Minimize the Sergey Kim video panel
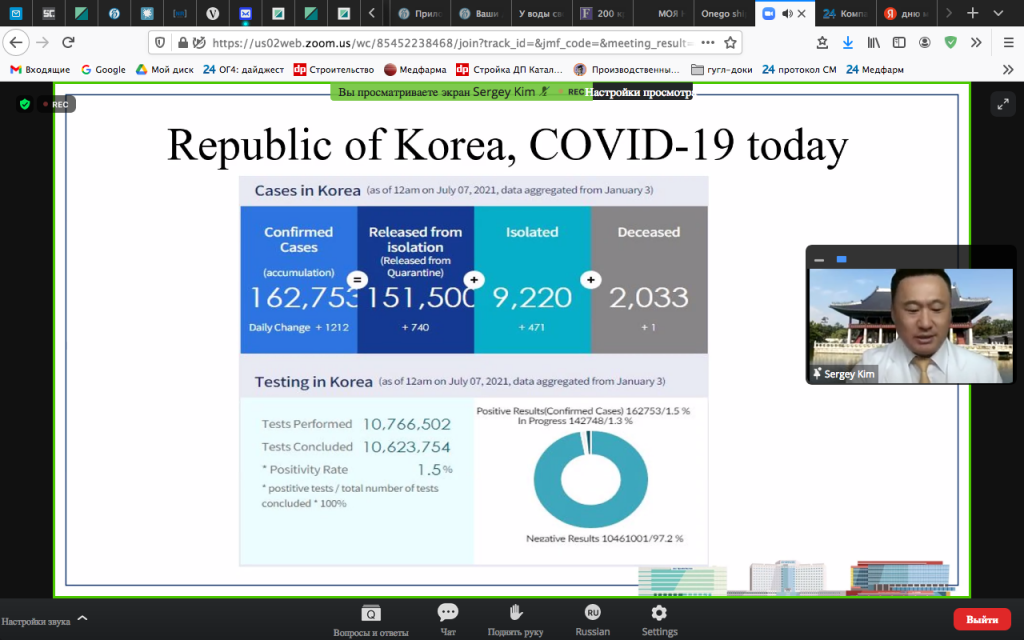 pyautogui.click(x=819, y=259)
